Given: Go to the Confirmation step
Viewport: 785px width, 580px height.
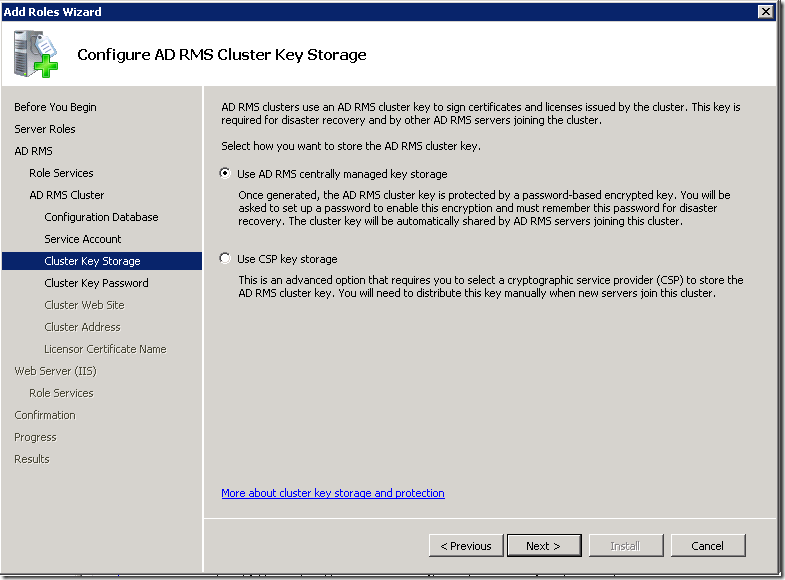Looking at the screenshot, I should tap(45, 415).
